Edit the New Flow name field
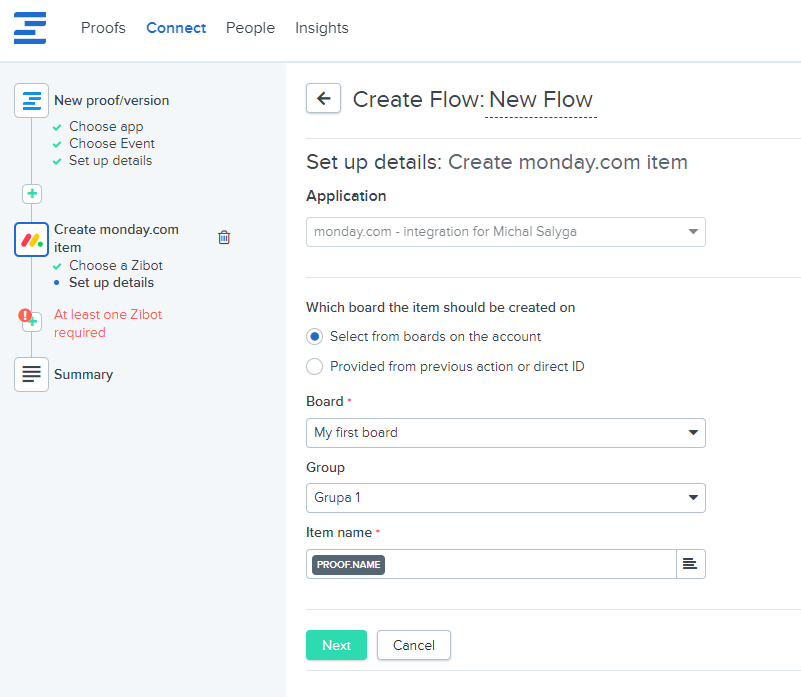Screen dimensions: 801x697 coord(540,100)
